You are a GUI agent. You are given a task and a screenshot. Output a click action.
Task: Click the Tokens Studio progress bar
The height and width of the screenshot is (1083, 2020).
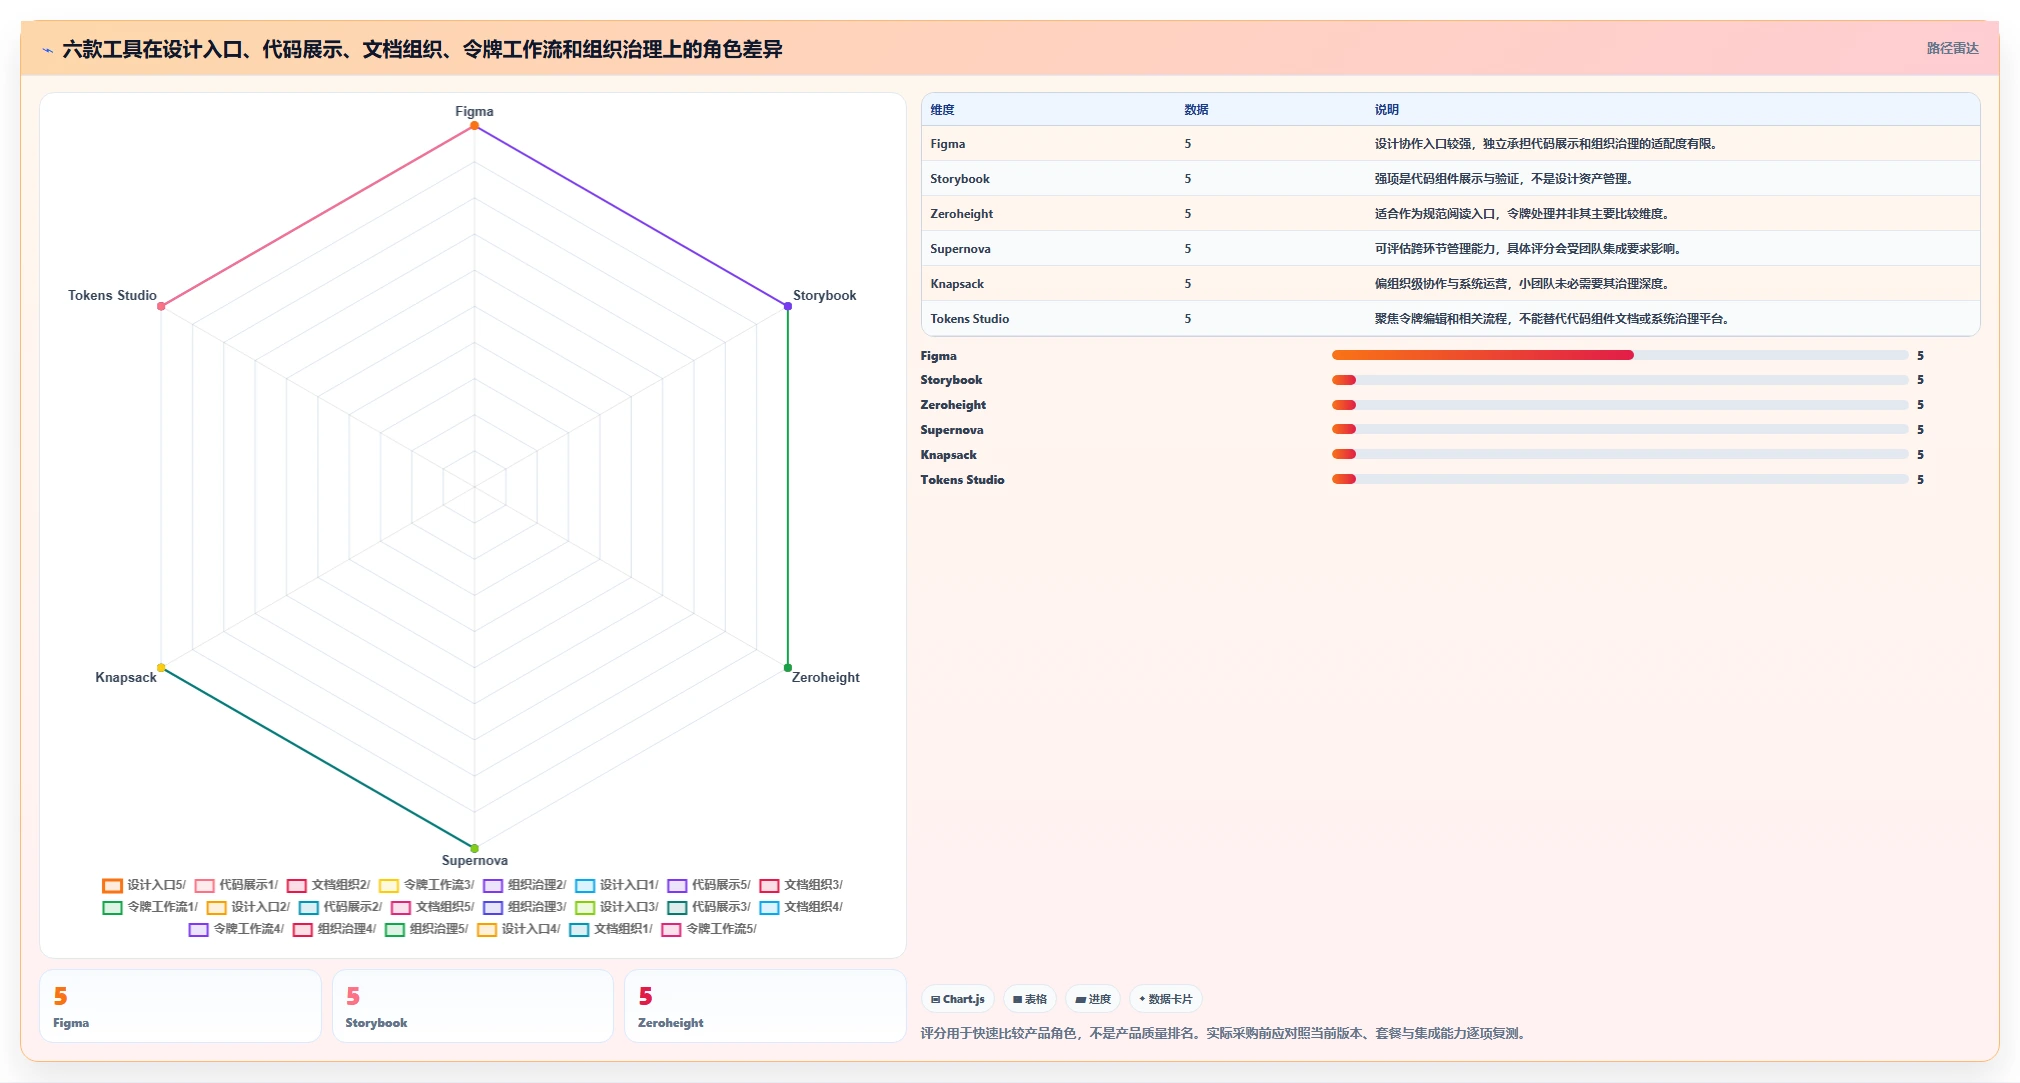[1619, 479]
